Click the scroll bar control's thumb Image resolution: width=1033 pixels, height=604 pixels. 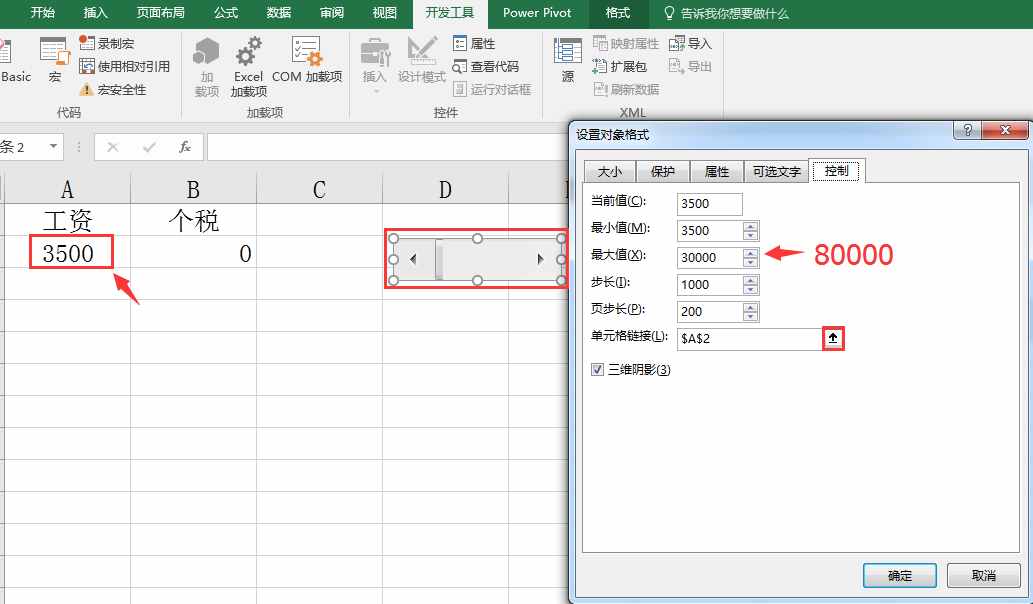coord(439,259)
